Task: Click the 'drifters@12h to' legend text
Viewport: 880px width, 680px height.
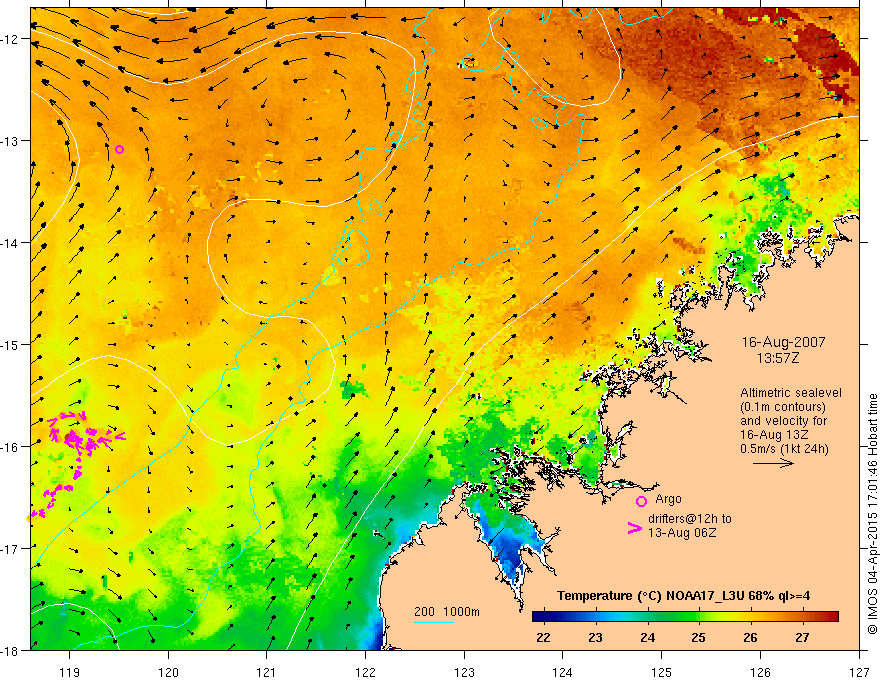Action: (x=690, y=519)
